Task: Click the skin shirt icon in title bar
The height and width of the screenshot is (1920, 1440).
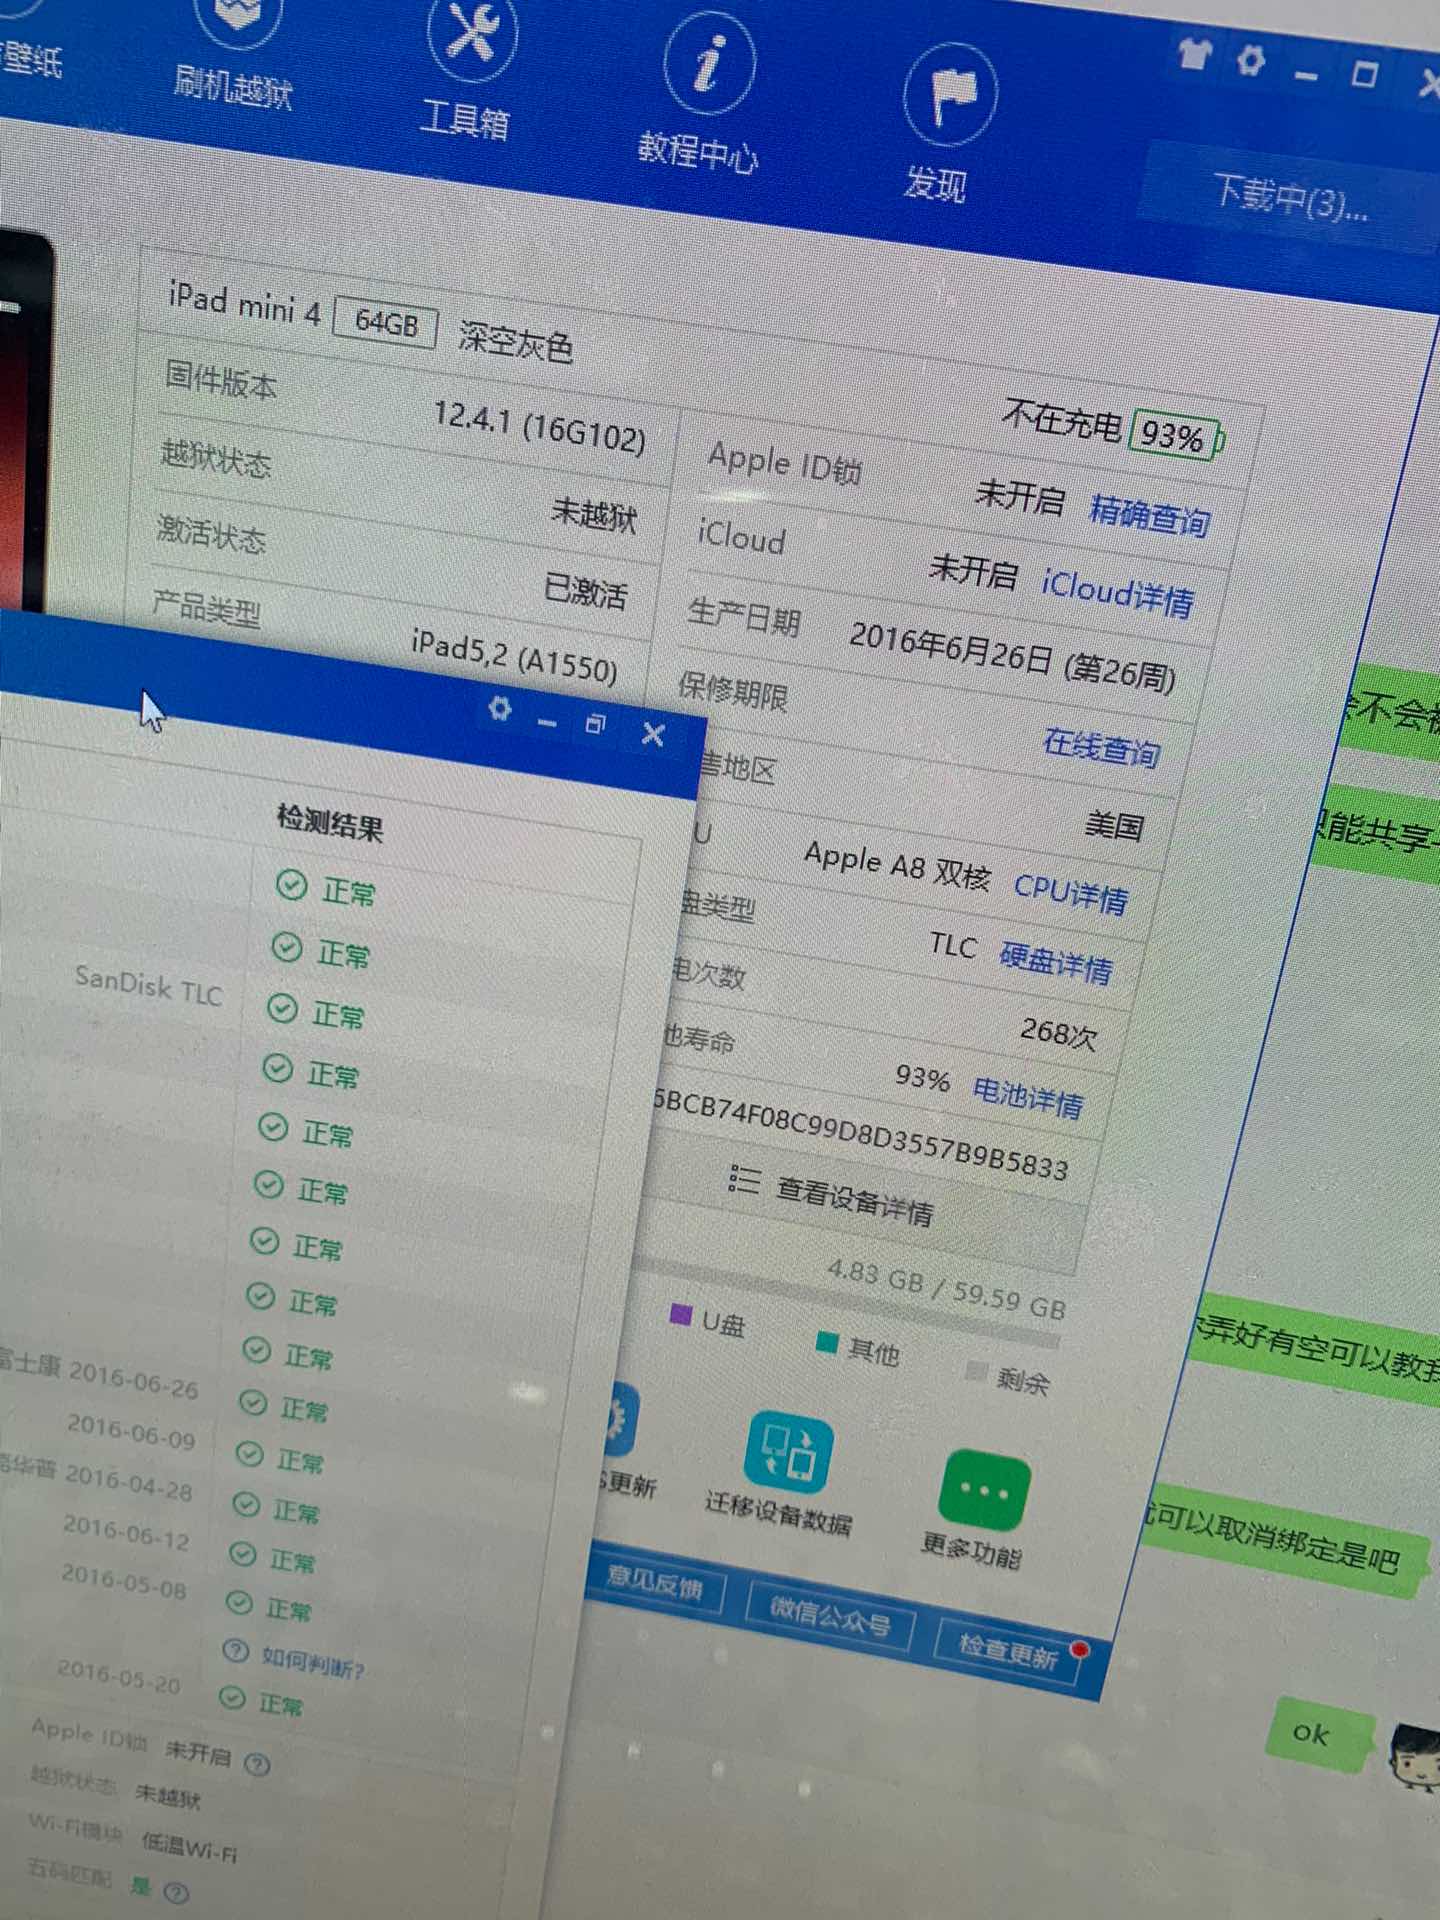Action: pos(1193,52)
